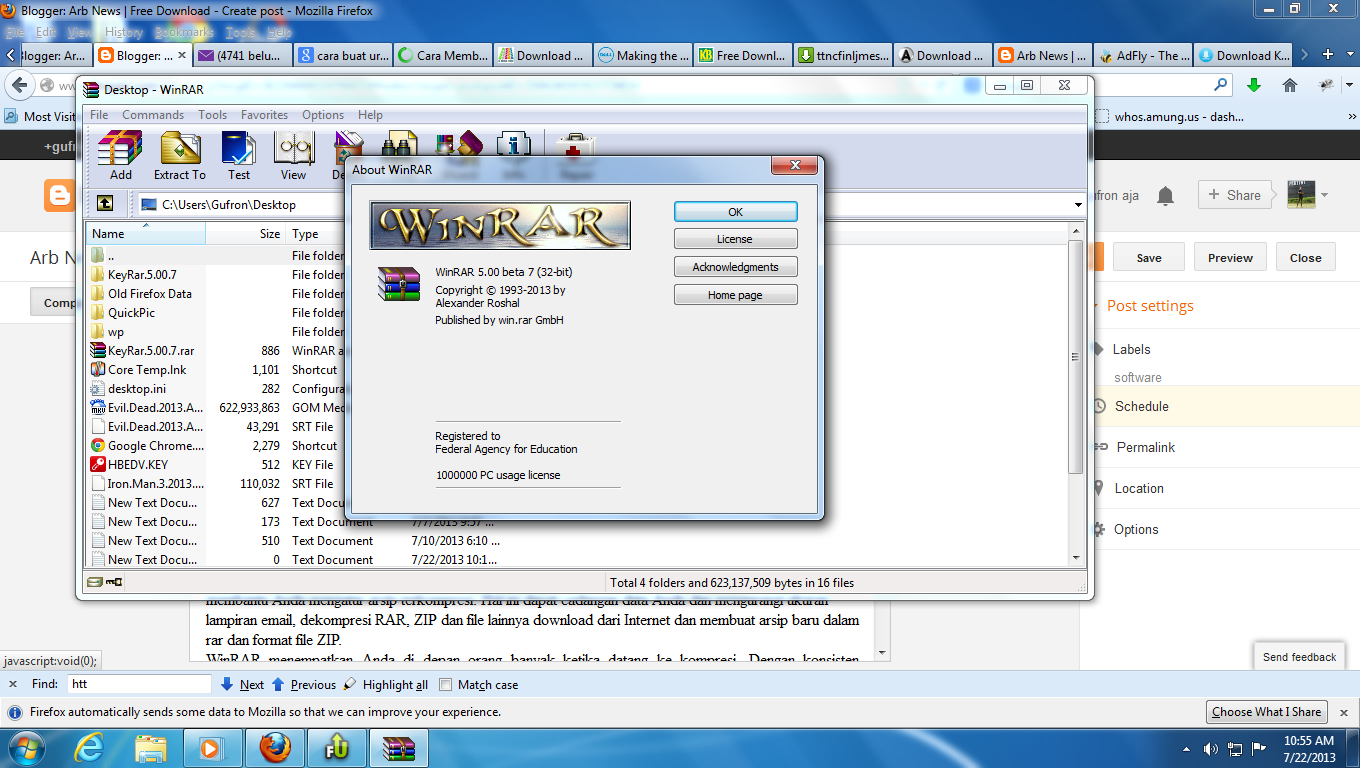Expand the WinRAR path address dropdown
1360x768 pixels.
pos(1078,205)
